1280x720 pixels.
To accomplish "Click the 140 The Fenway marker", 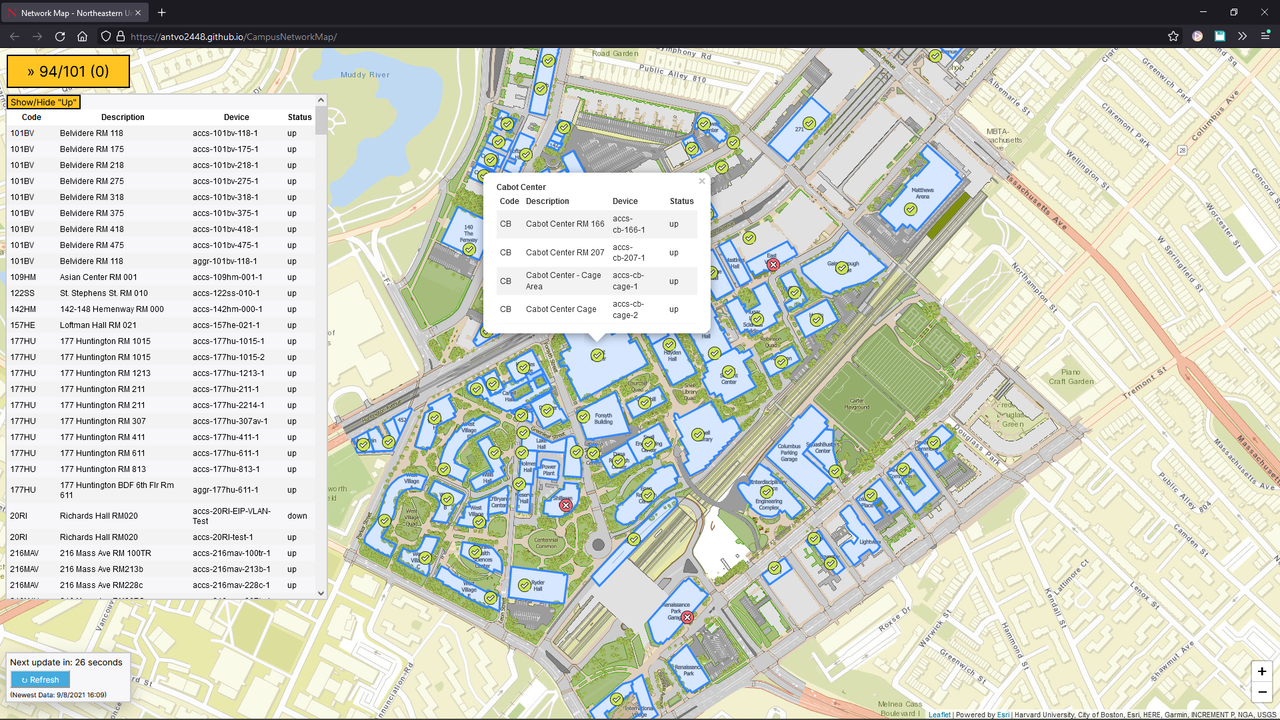I will [468, 248].
